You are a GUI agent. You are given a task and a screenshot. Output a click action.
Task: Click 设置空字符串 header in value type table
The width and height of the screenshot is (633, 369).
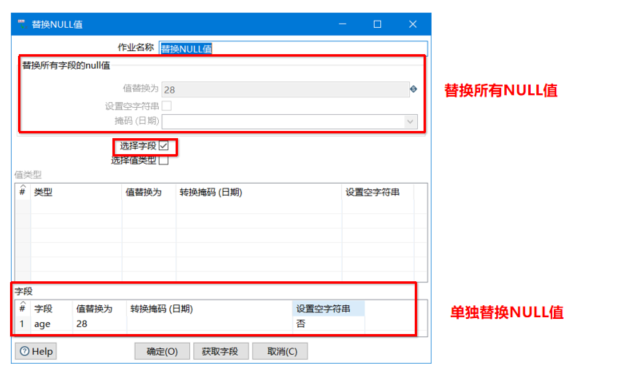click(378, 192)
